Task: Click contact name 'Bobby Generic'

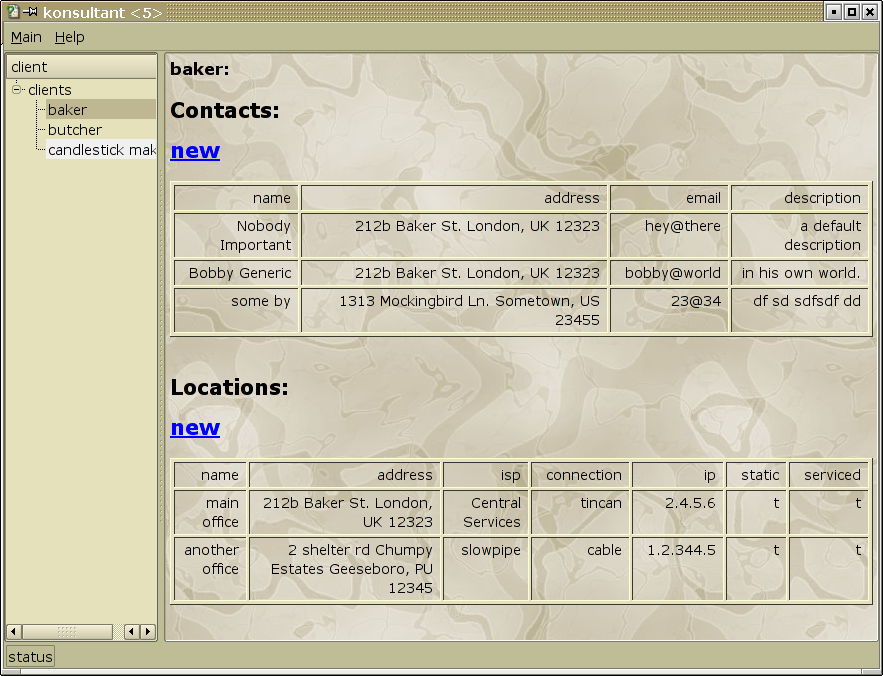Action: pos(240,273)
